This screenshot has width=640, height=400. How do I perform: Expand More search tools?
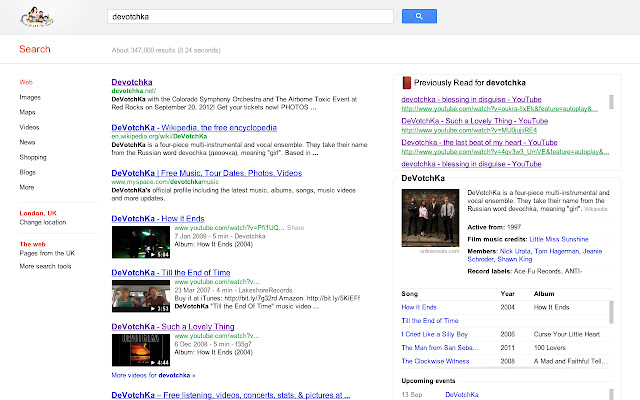[x=45, y=267]
